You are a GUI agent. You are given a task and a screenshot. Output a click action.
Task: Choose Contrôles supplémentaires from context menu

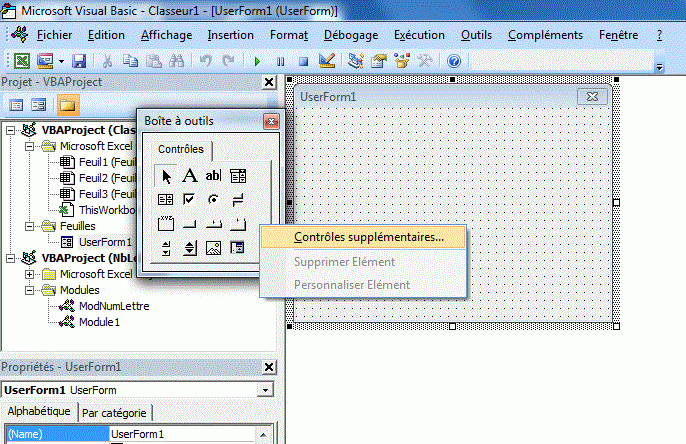[363, 237]
